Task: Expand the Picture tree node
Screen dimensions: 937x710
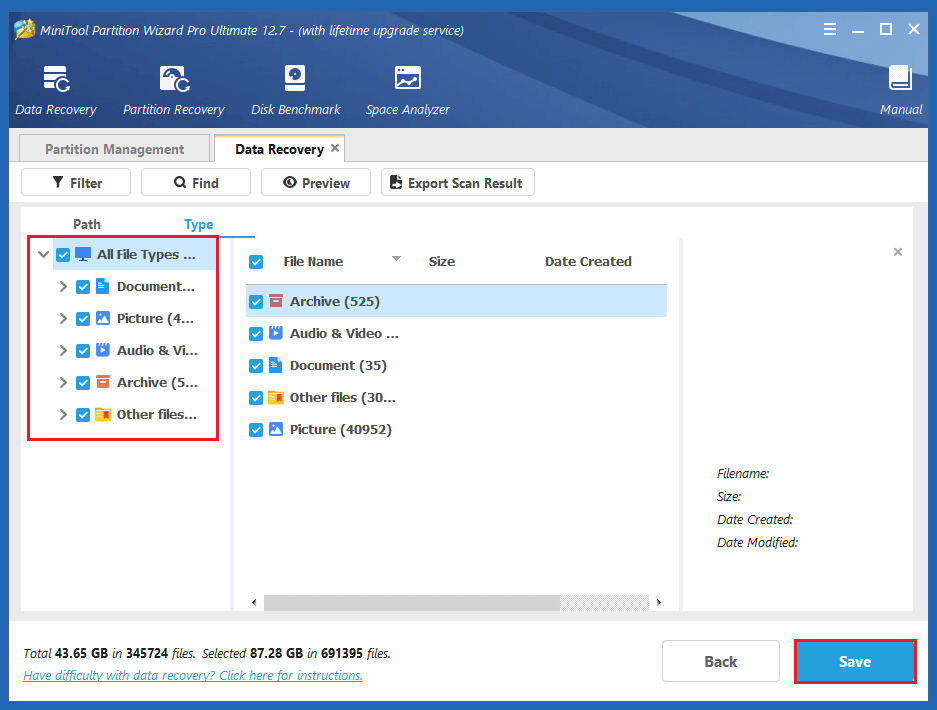Action: click(x=63, y=319)
